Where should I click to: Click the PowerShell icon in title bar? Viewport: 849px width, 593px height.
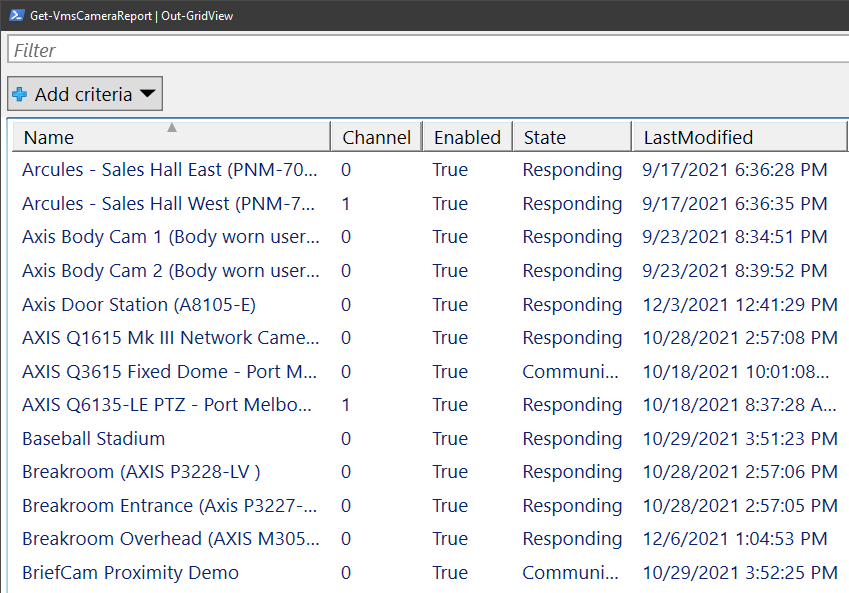[x=16, y=15]
